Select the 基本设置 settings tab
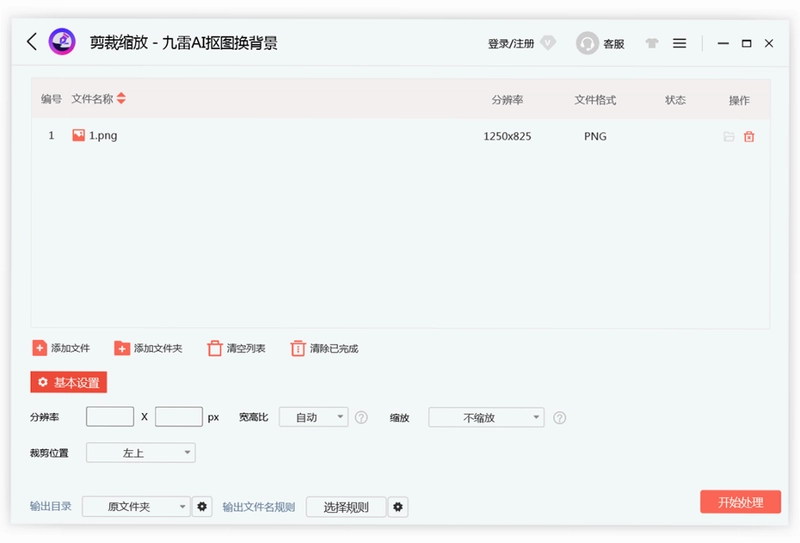 (68, 382)
